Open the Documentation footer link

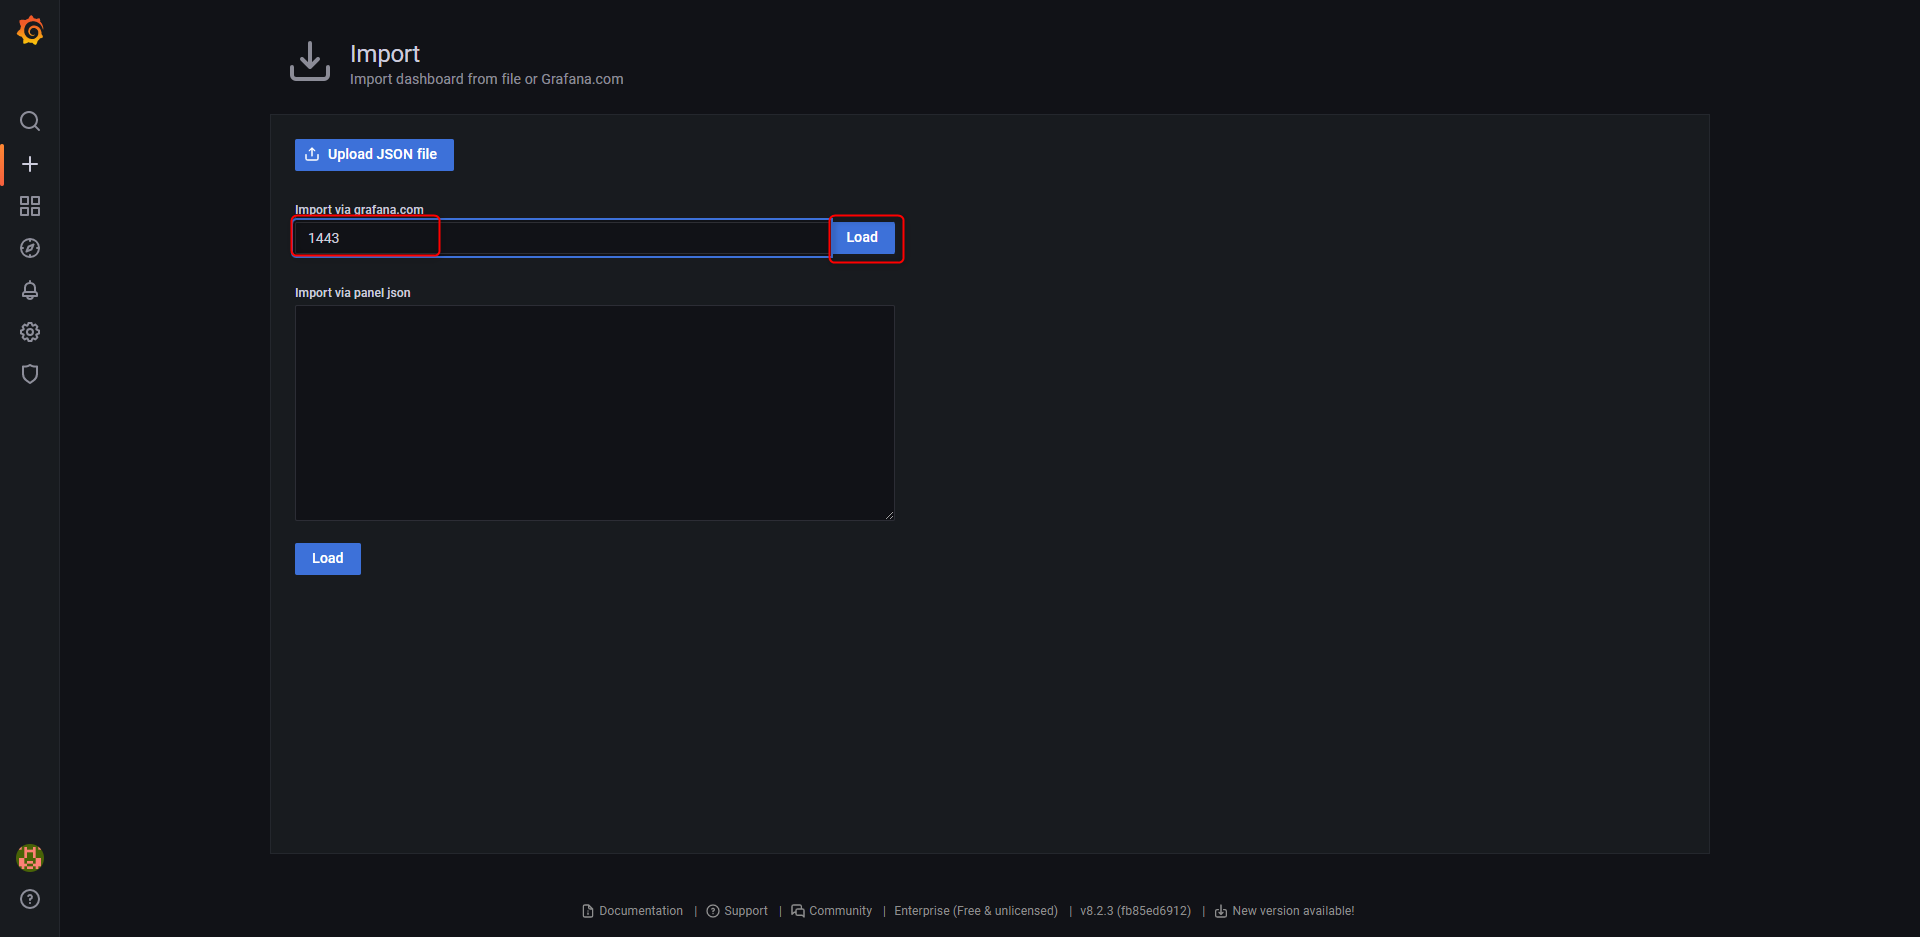(633, 911)
